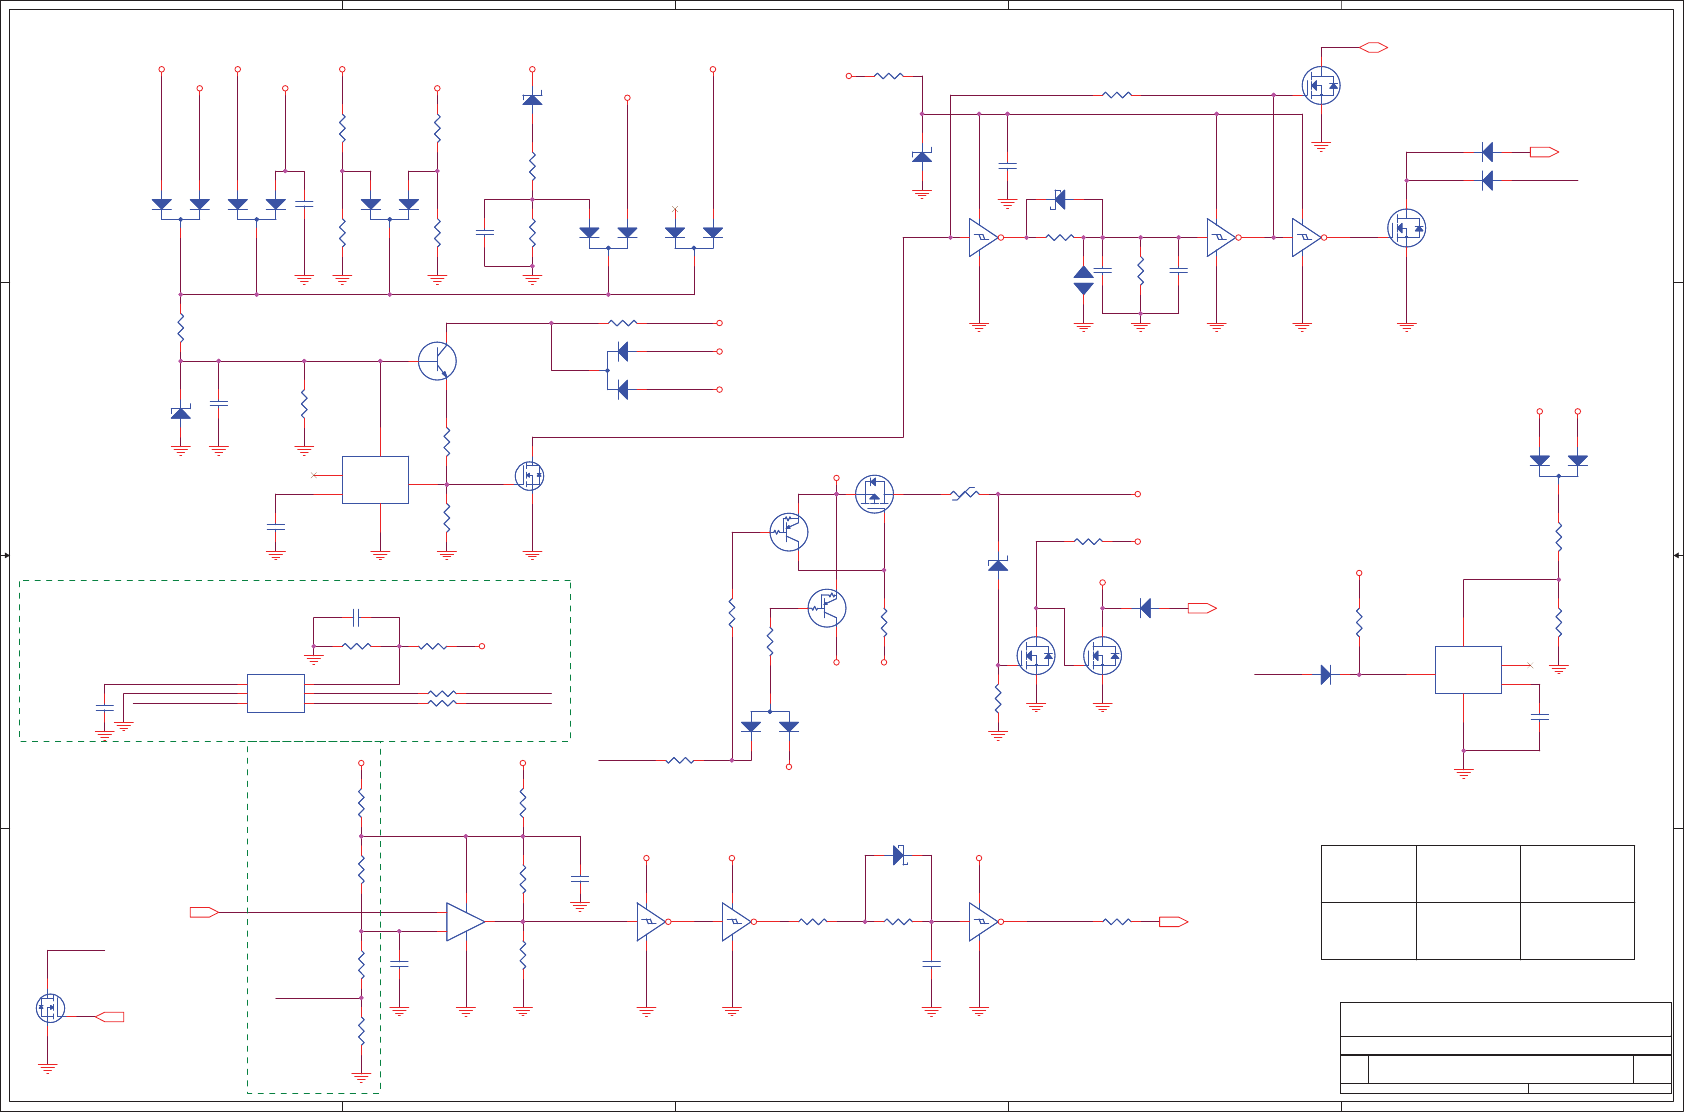Select the IC rectangle inside the upper dashed box
Viewport: 1684px width, 1112px height.
click(276, 693)
